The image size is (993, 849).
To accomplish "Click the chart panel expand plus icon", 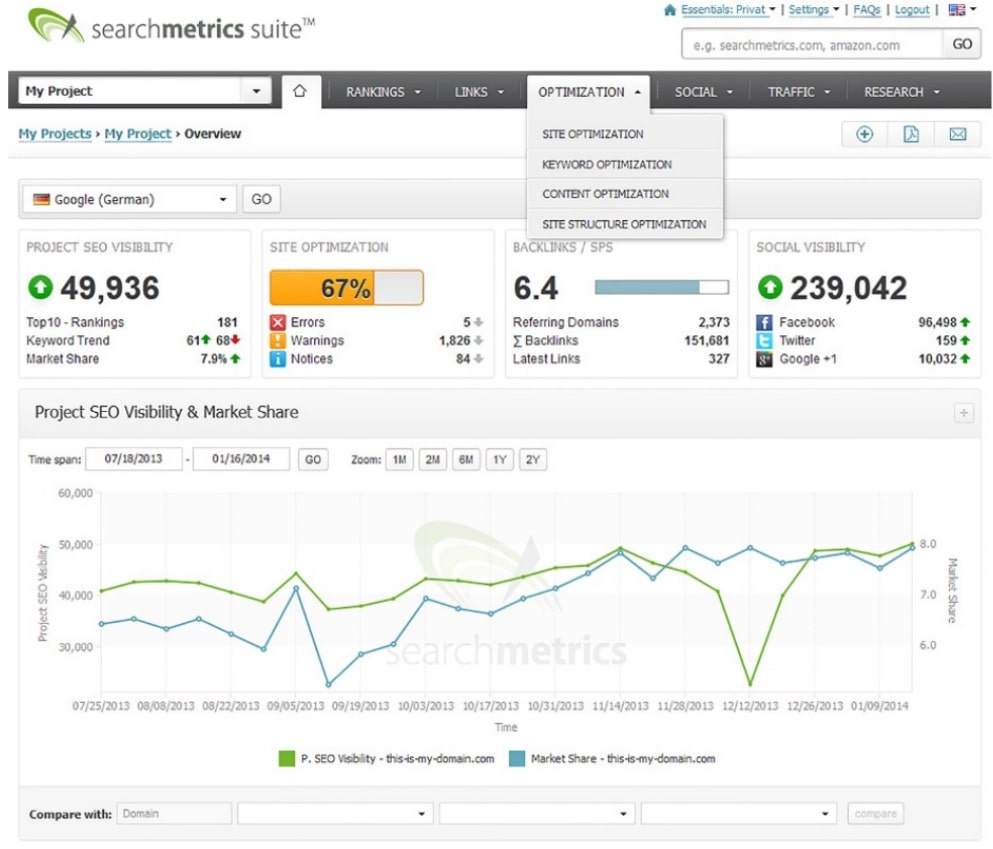I will 963,413.
